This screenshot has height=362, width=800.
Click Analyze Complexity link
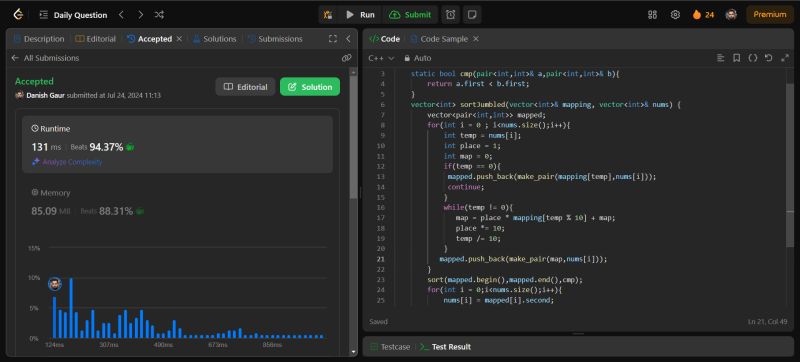tap(67, 162)
